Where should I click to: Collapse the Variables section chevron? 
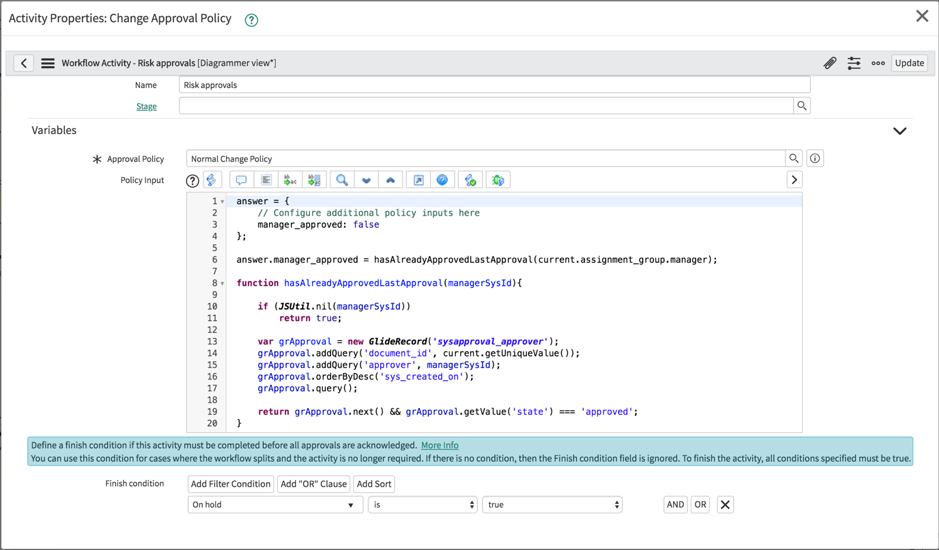click(x=899, y=131)
